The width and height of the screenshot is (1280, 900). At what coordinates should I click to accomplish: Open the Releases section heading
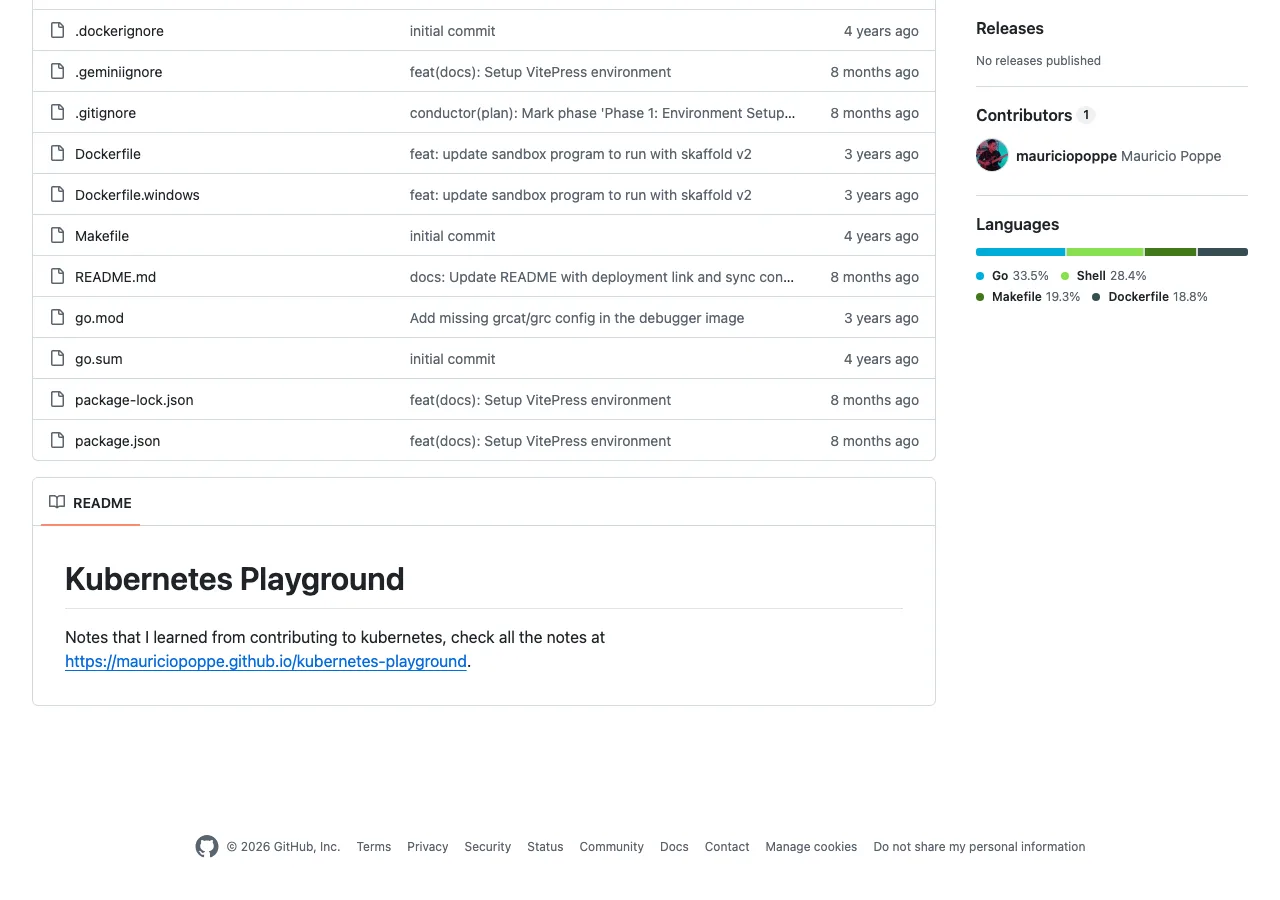[x=1009, y=28]
